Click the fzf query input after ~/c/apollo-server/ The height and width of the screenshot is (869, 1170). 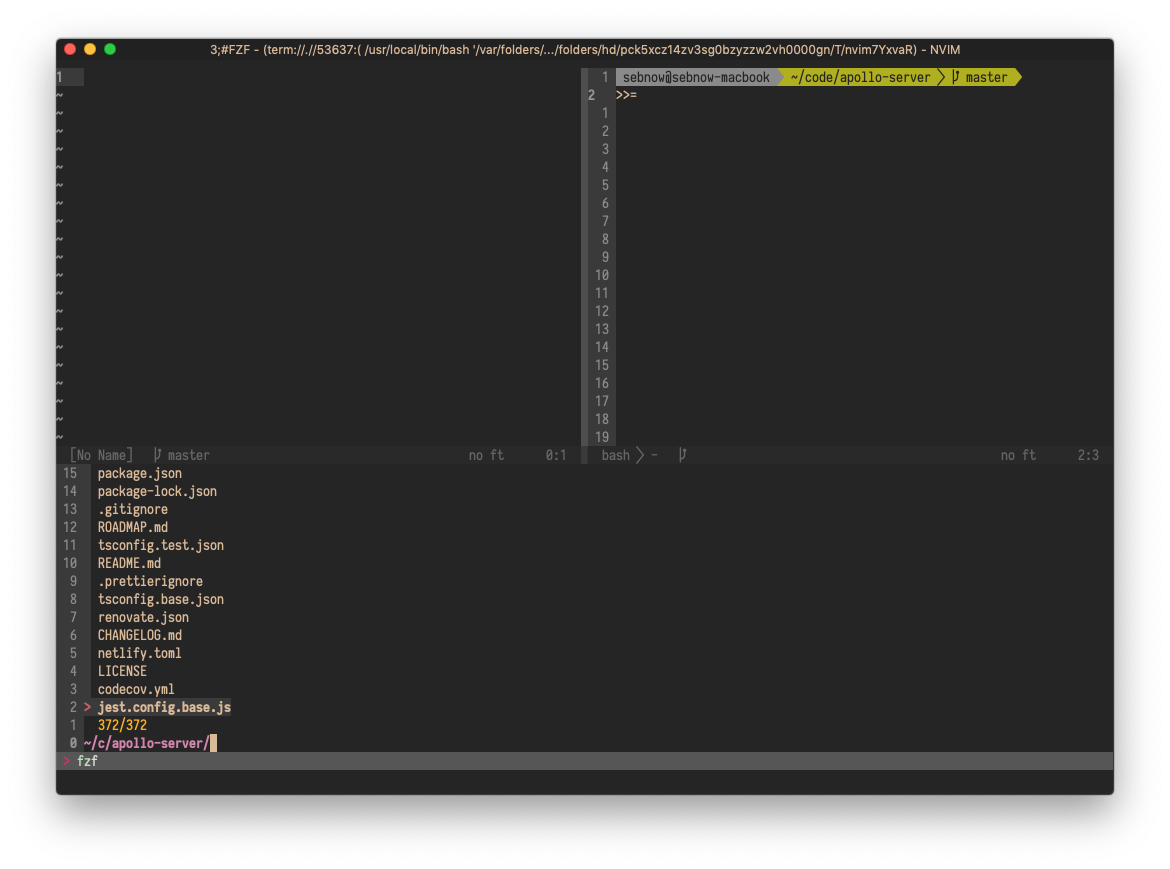[213, 743]
